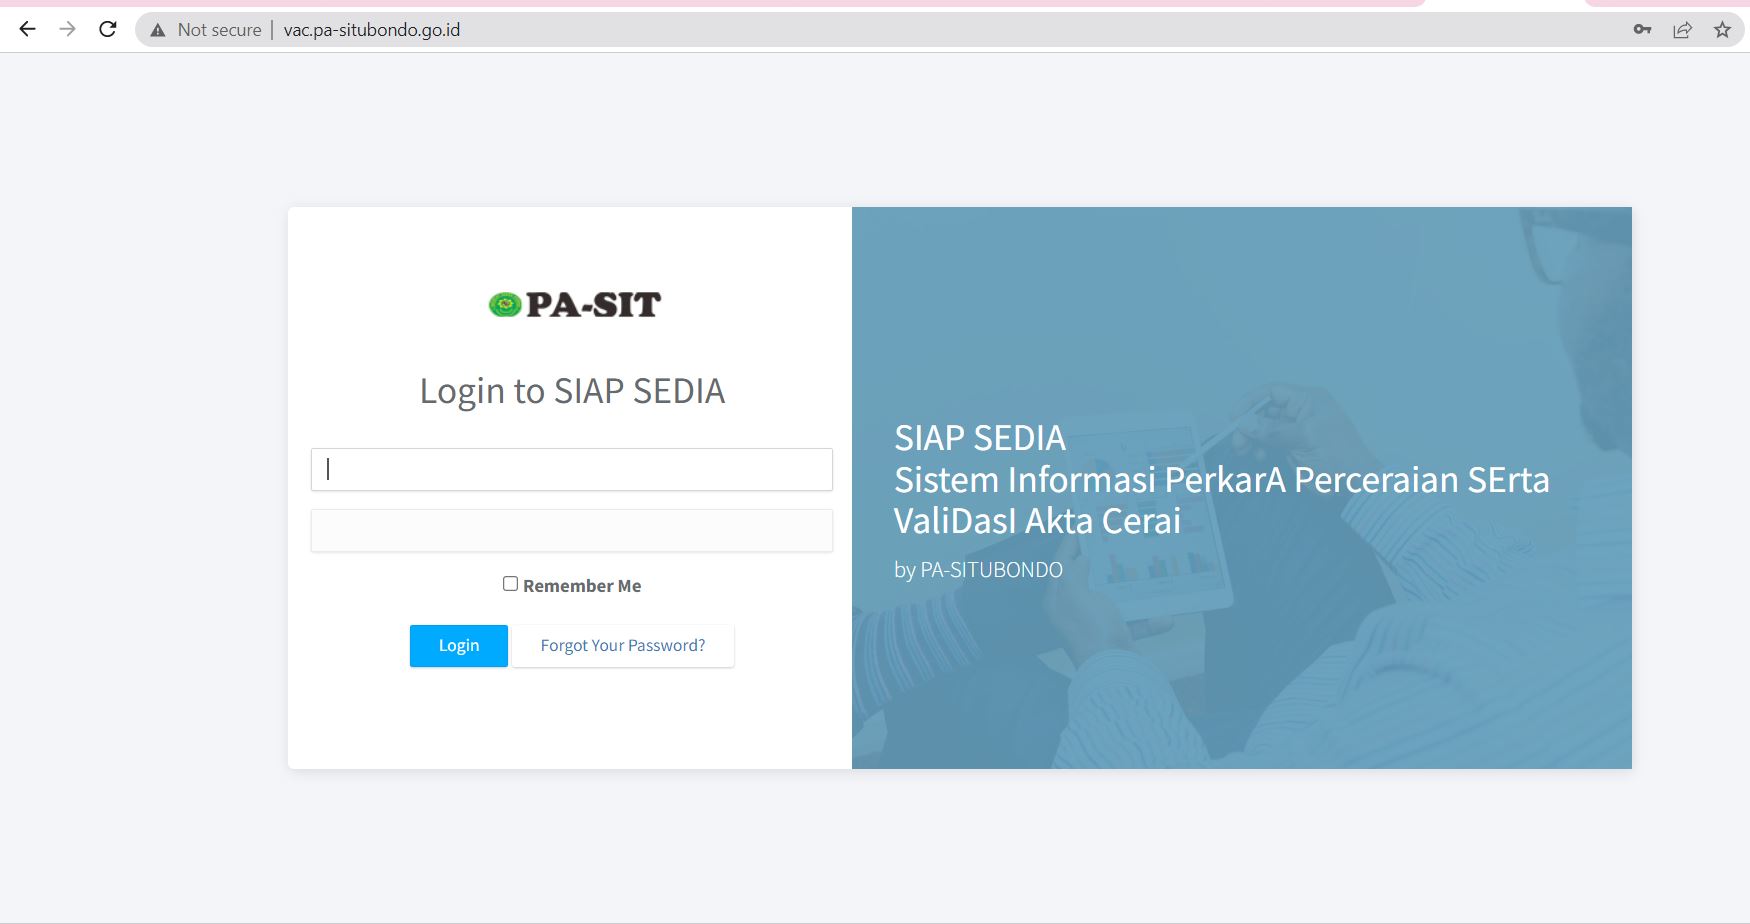Click the Login to SIAP SEDIA heading
1750x924 pixels.
572,391
